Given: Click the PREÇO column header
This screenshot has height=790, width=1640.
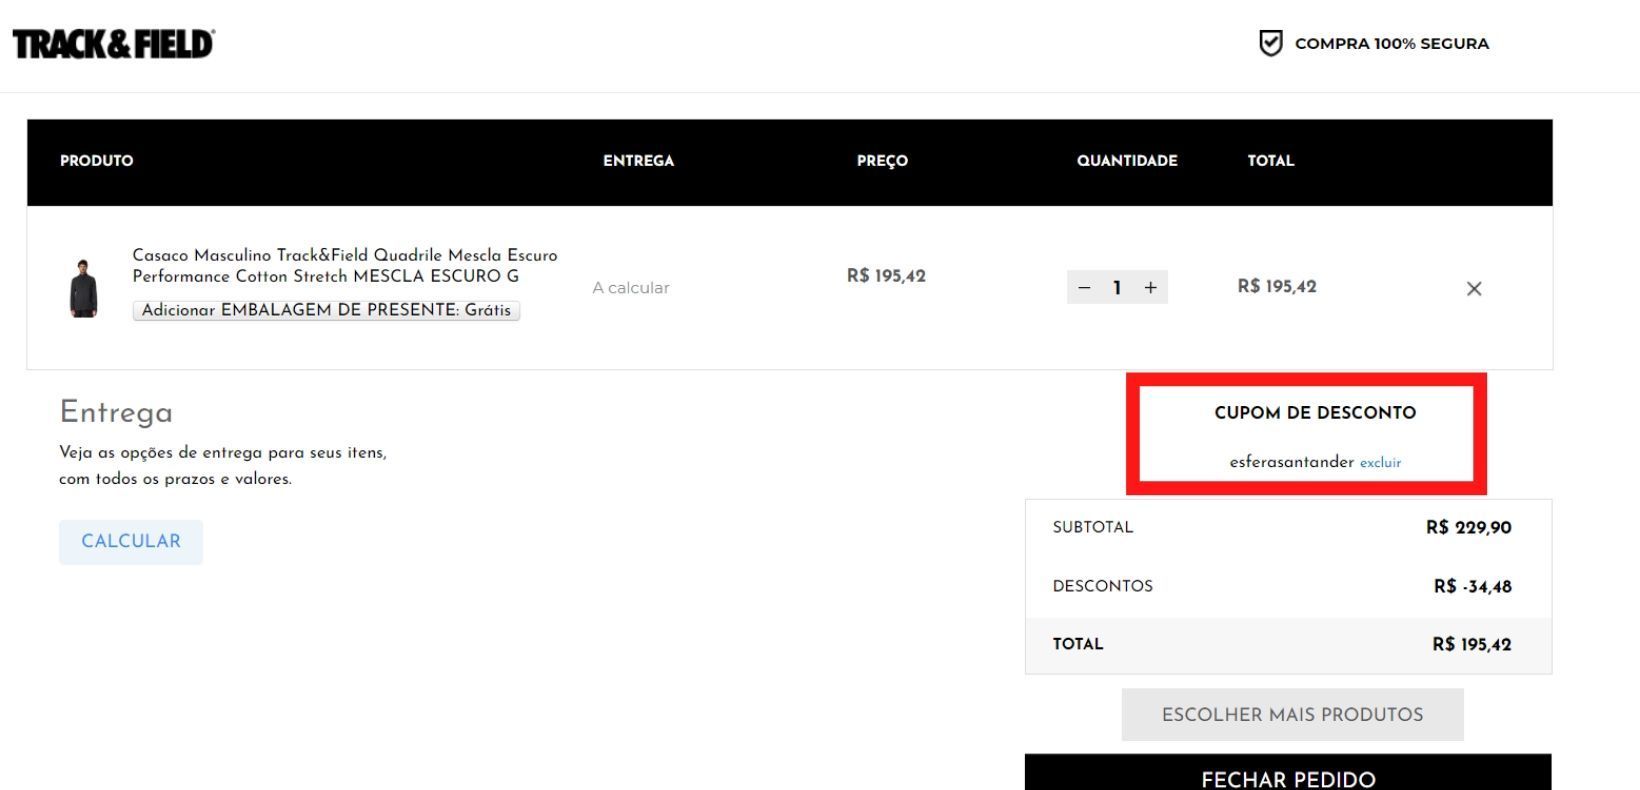Looking at the screenshot, I should [x=882, y=161].
